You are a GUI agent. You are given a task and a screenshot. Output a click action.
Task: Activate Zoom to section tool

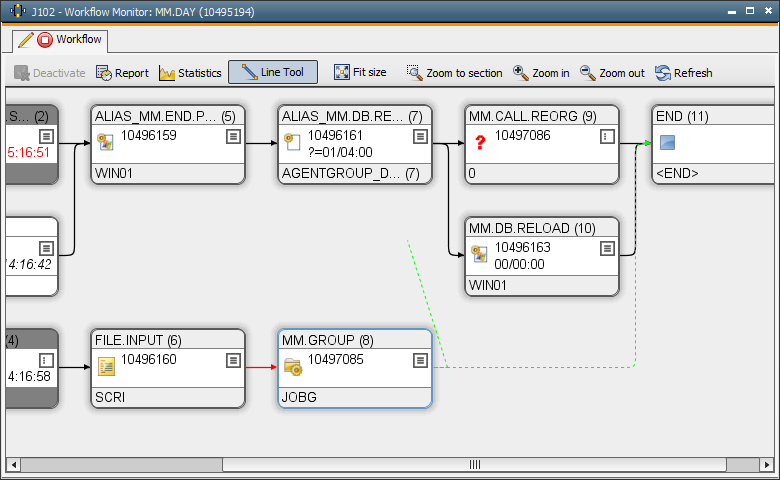[455, 73]
